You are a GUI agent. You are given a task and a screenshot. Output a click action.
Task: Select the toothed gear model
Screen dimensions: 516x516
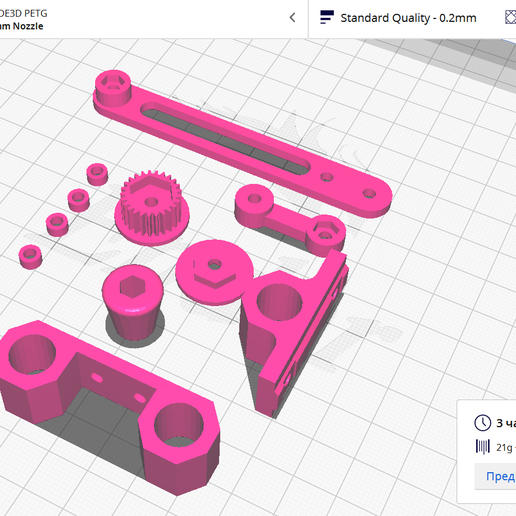click(152, 208)
